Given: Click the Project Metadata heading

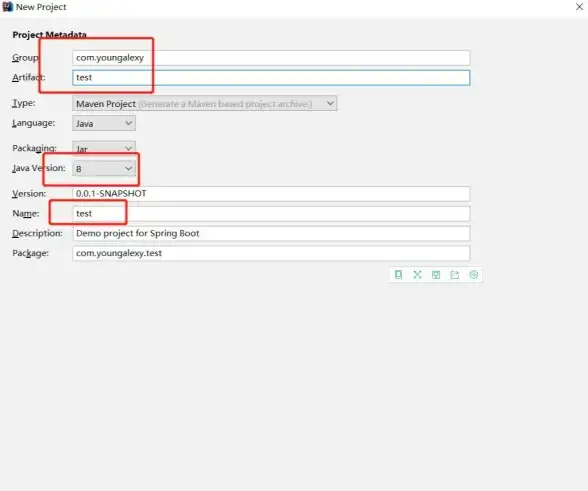Looking at the screenshot, I should (x=50, y=35).
